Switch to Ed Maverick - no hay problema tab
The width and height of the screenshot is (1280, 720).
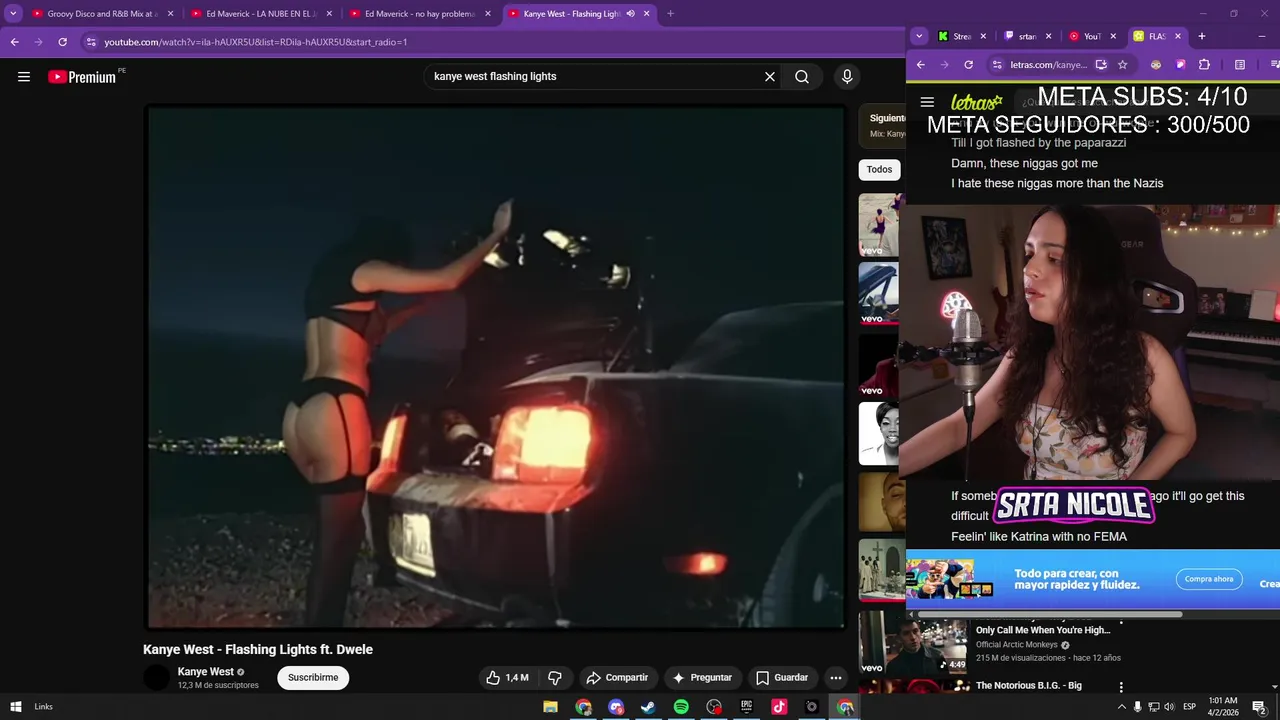coord(420,14)
